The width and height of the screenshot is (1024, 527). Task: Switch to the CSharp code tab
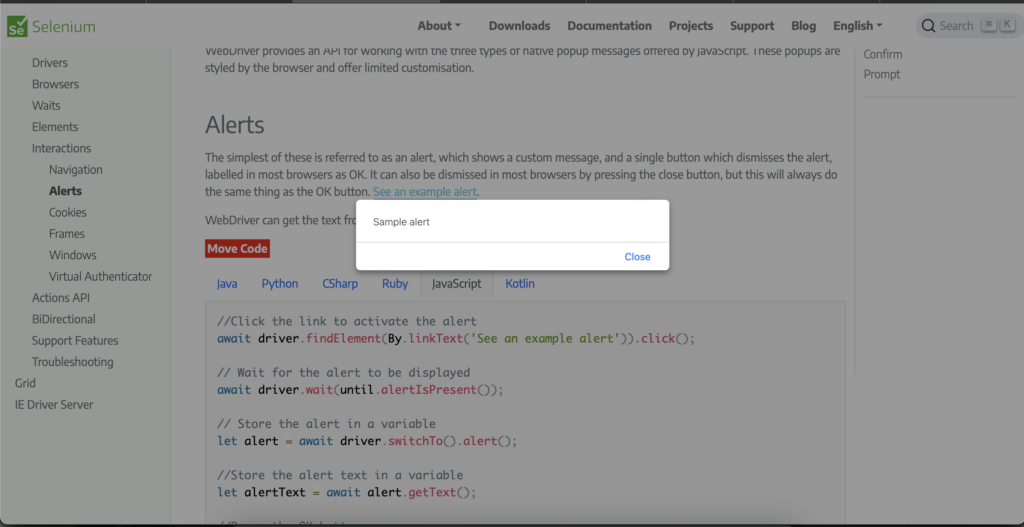point(340,283)
